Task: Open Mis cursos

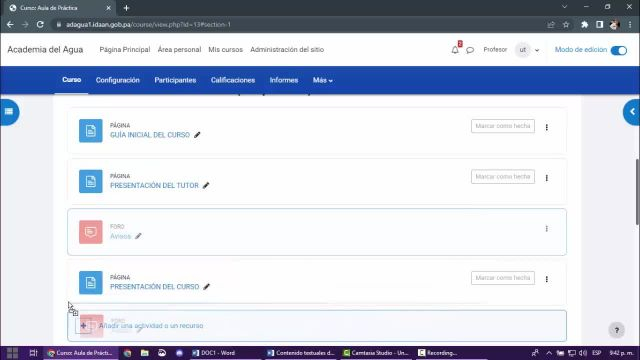Action: (225, 50)
